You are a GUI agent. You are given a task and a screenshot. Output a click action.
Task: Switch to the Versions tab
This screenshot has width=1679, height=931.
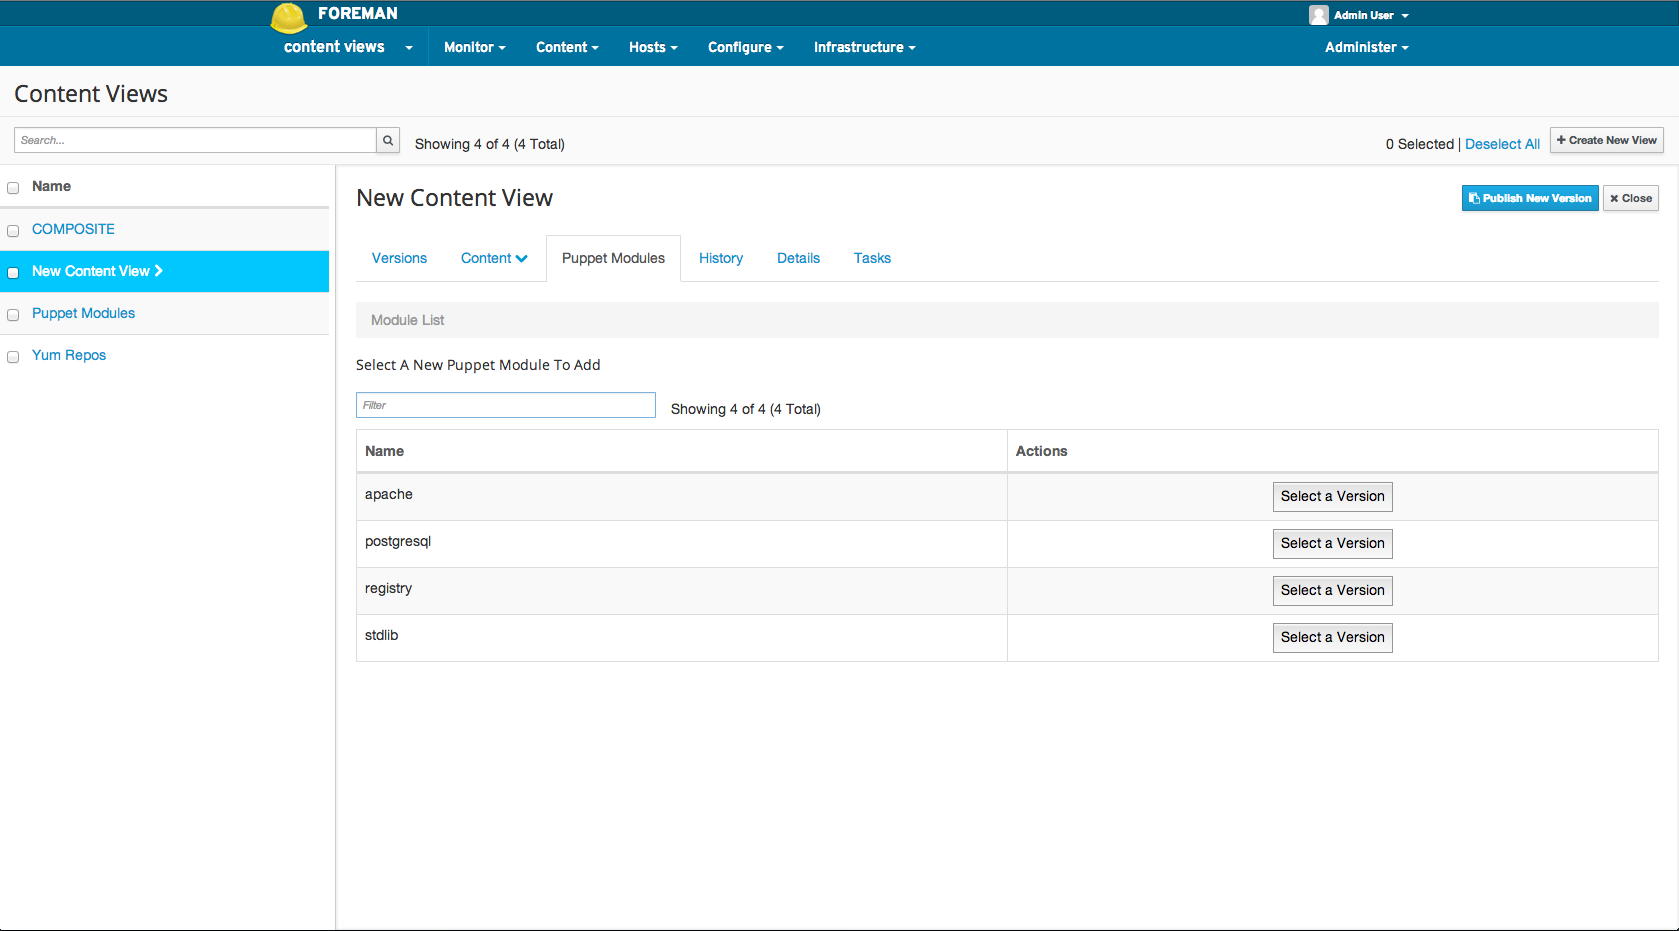pos(399,258)
